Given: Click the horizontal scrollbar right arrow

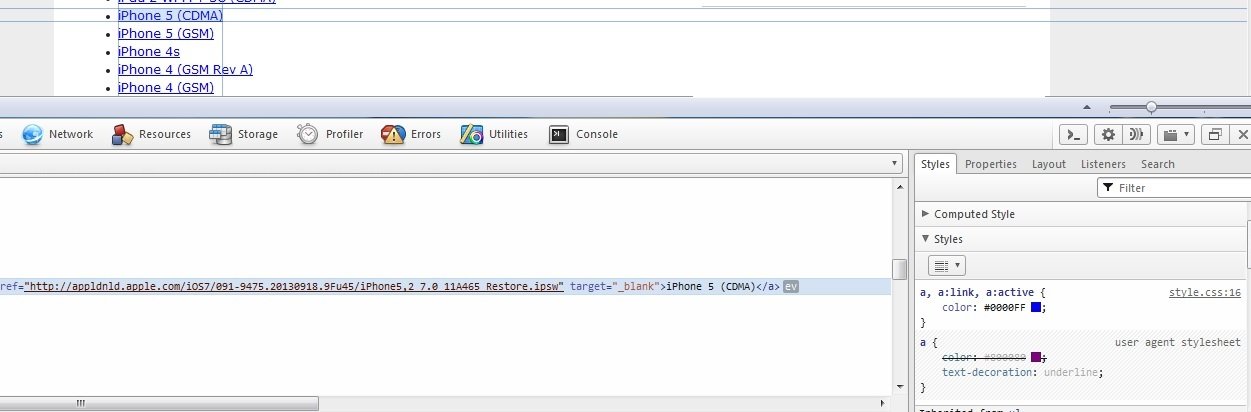Looking at the screenshot, I should pyautogui.click(x=882, y=404).
